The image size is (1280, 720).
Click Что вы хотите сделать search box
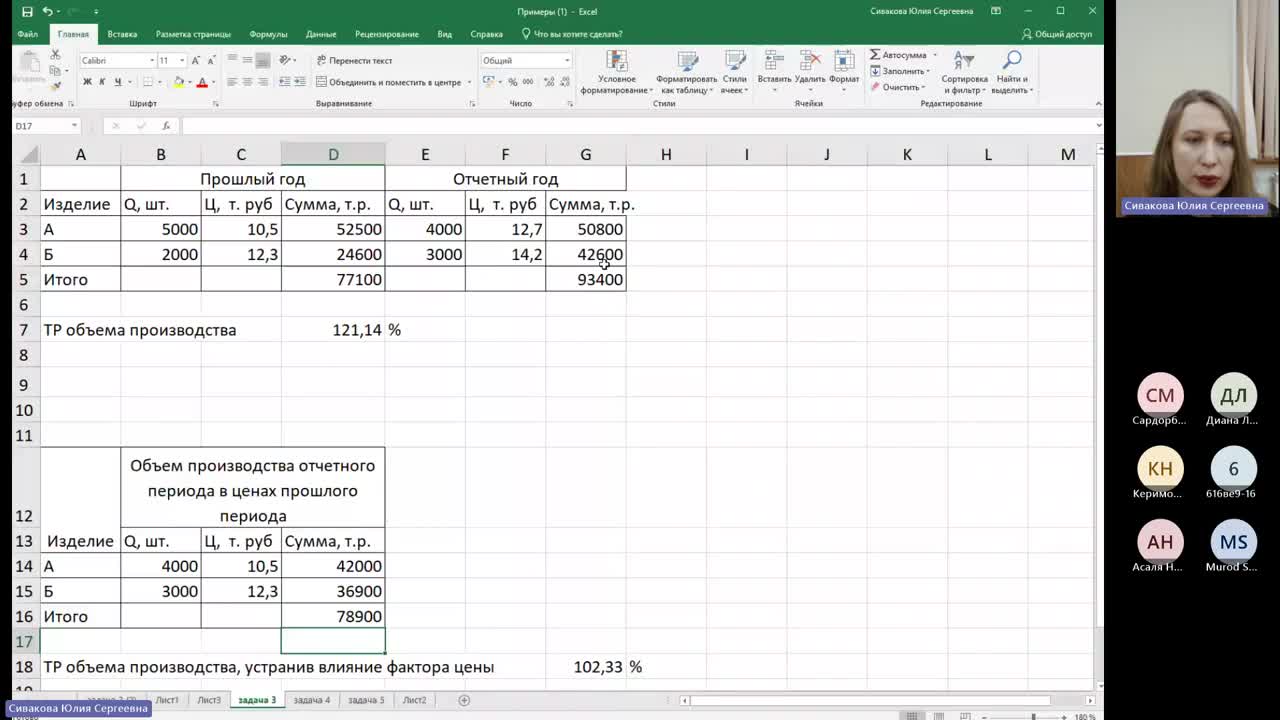point(572,34)
